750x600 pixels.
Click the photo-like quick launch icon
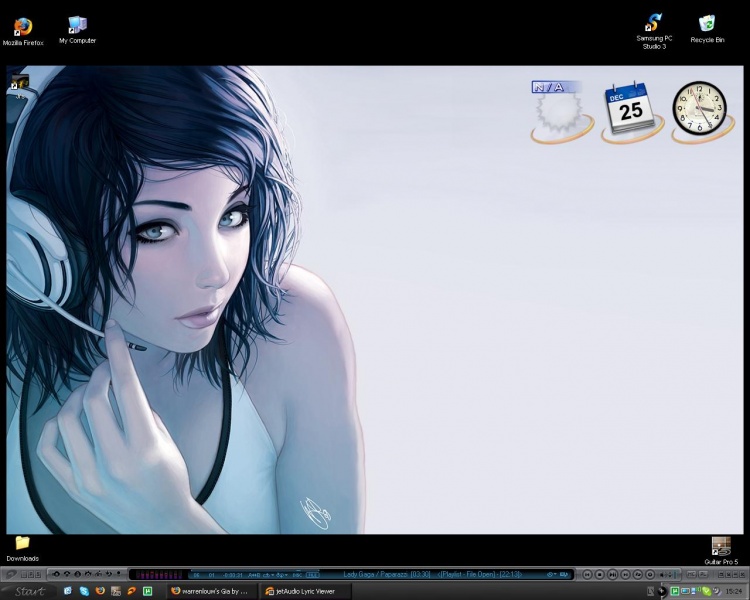pyautogui.click(x=116, y=591)
